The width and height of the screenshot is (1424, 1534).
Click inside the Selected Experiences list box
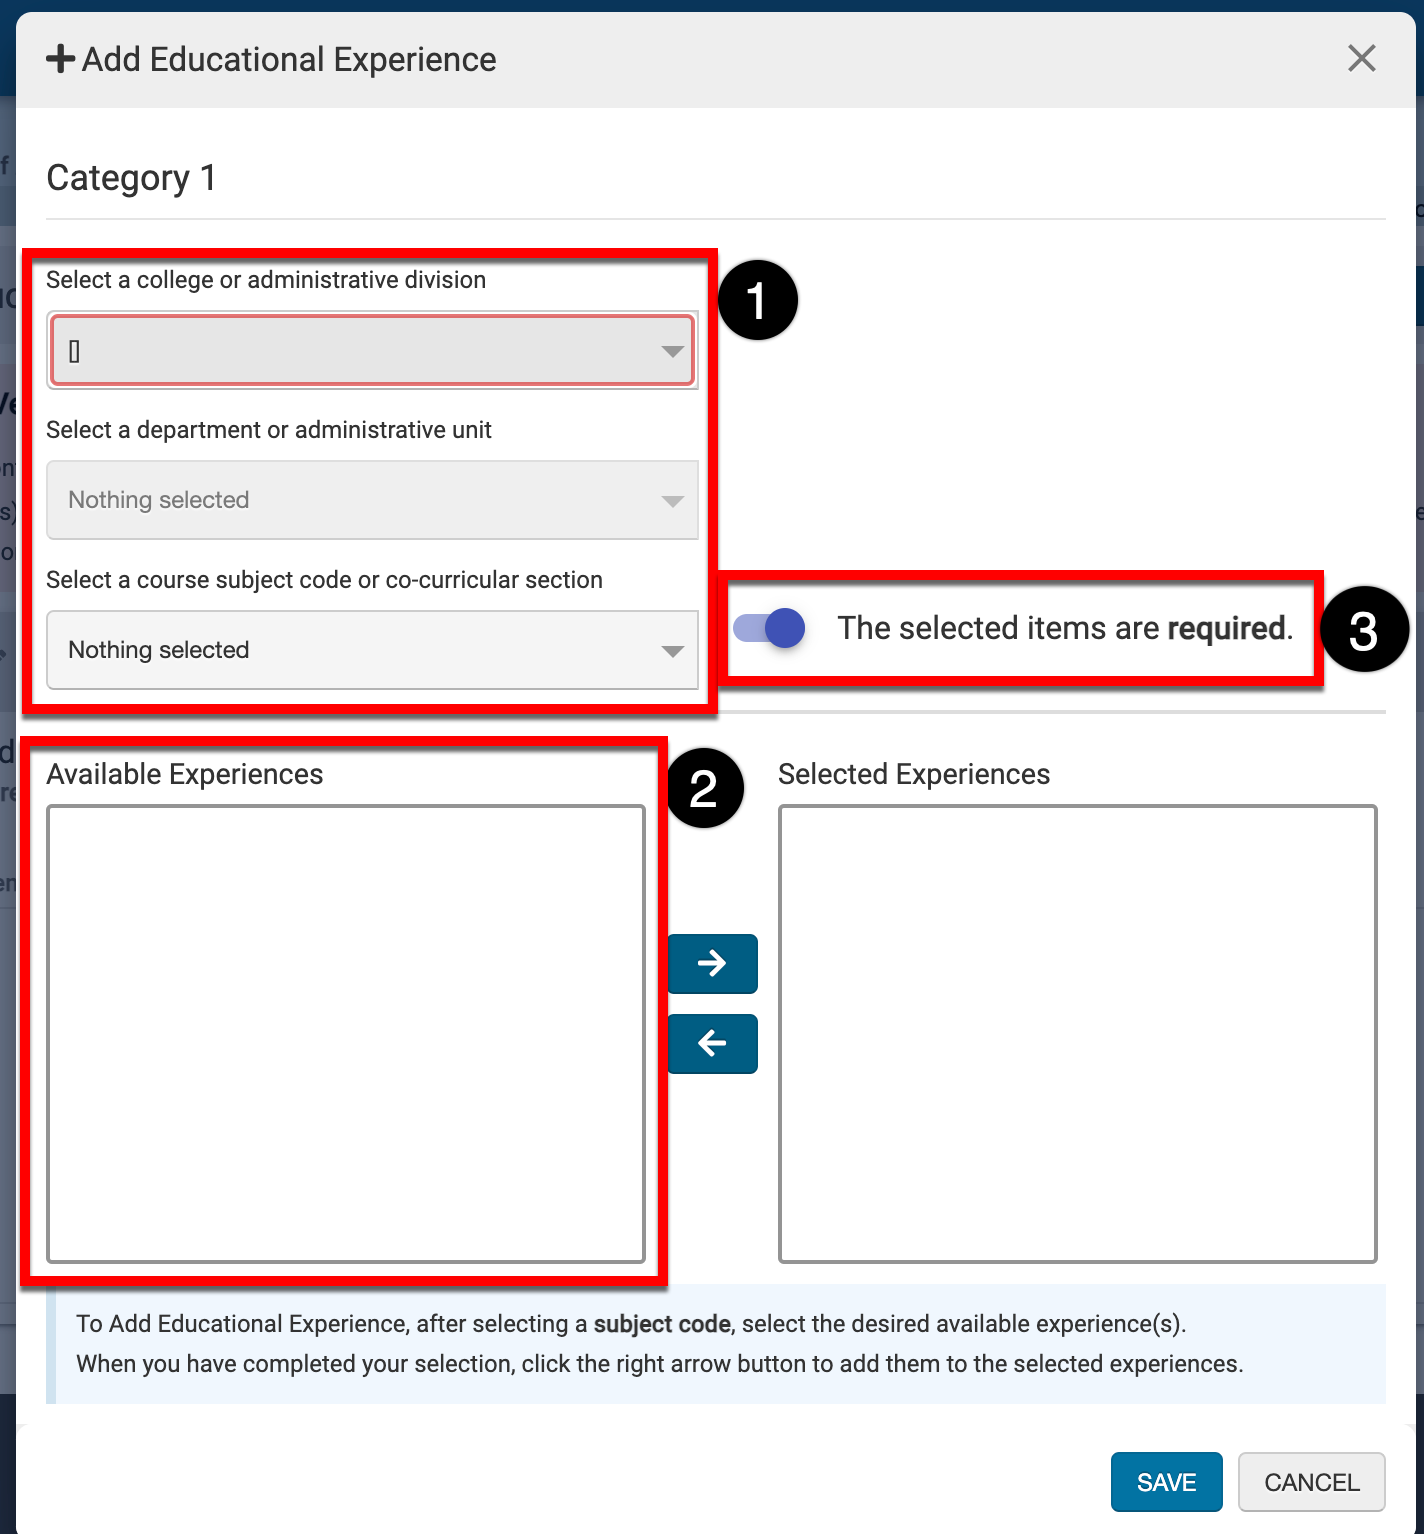[x=1077, y=1033]
